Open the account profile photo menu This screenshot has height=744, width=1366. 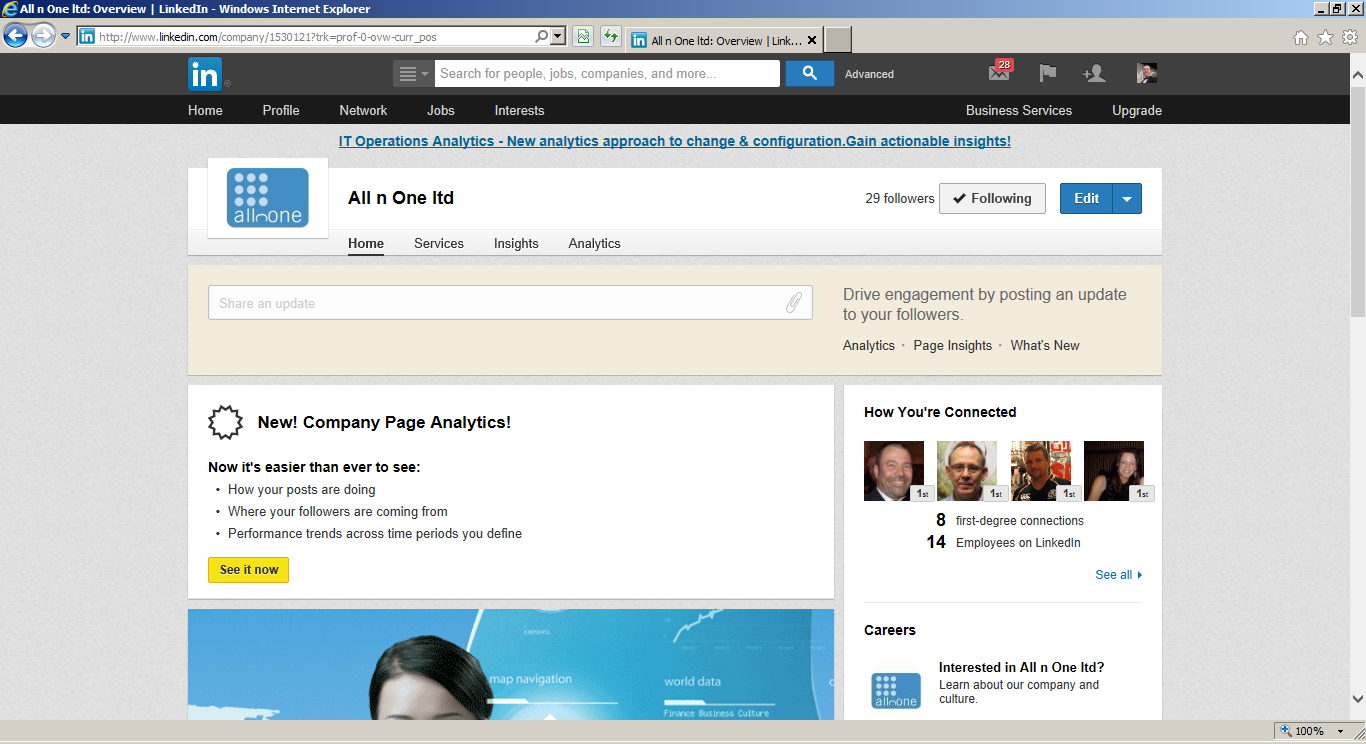(1147, 73)
